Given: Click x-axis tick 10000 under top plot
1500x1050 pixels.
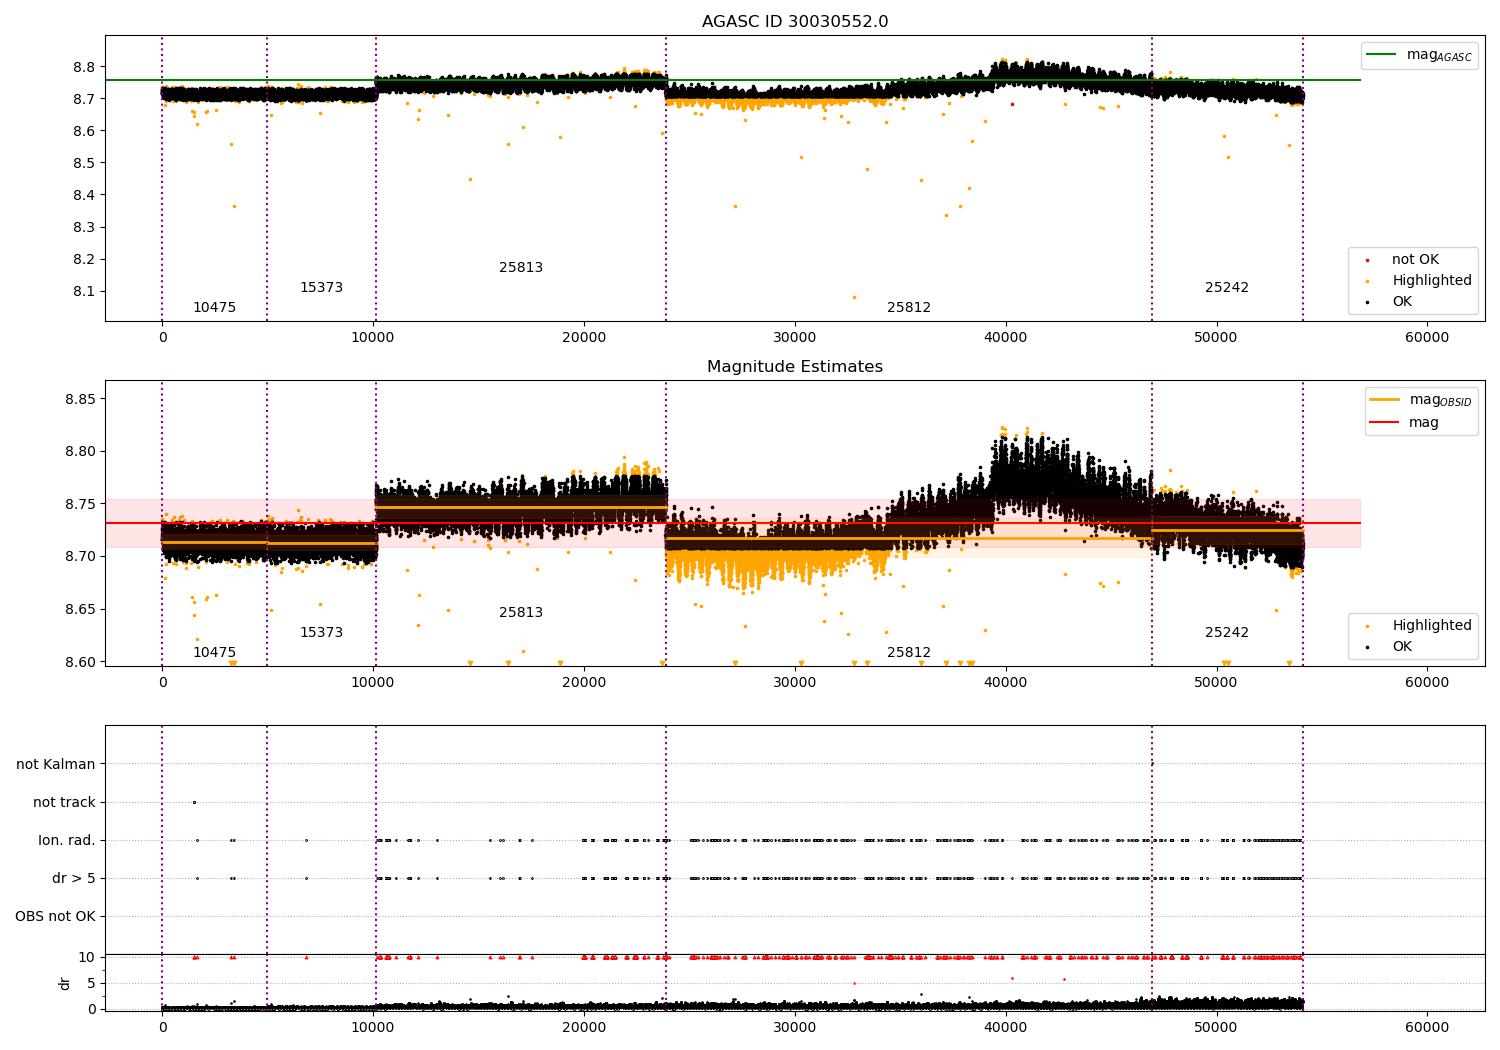Looking at the screenshot, I should (x=373, y=337).
